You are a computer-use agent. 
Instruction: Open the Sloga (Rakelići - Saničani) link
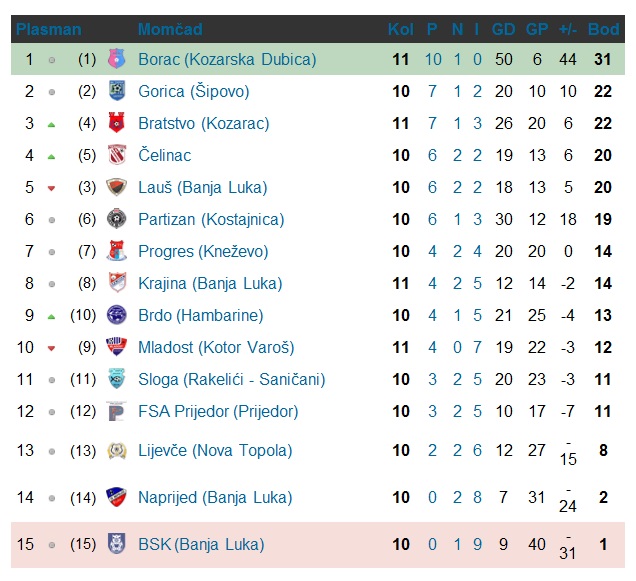point(231,380)
